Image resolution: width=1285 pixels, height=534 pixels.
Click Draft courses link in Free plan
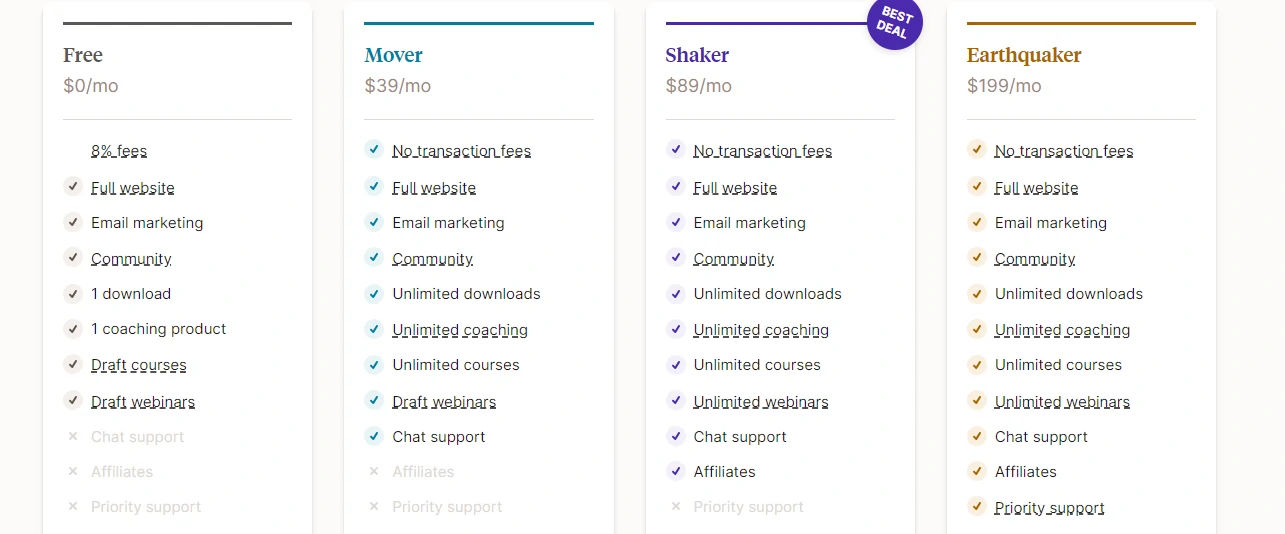tap(139, 365)
